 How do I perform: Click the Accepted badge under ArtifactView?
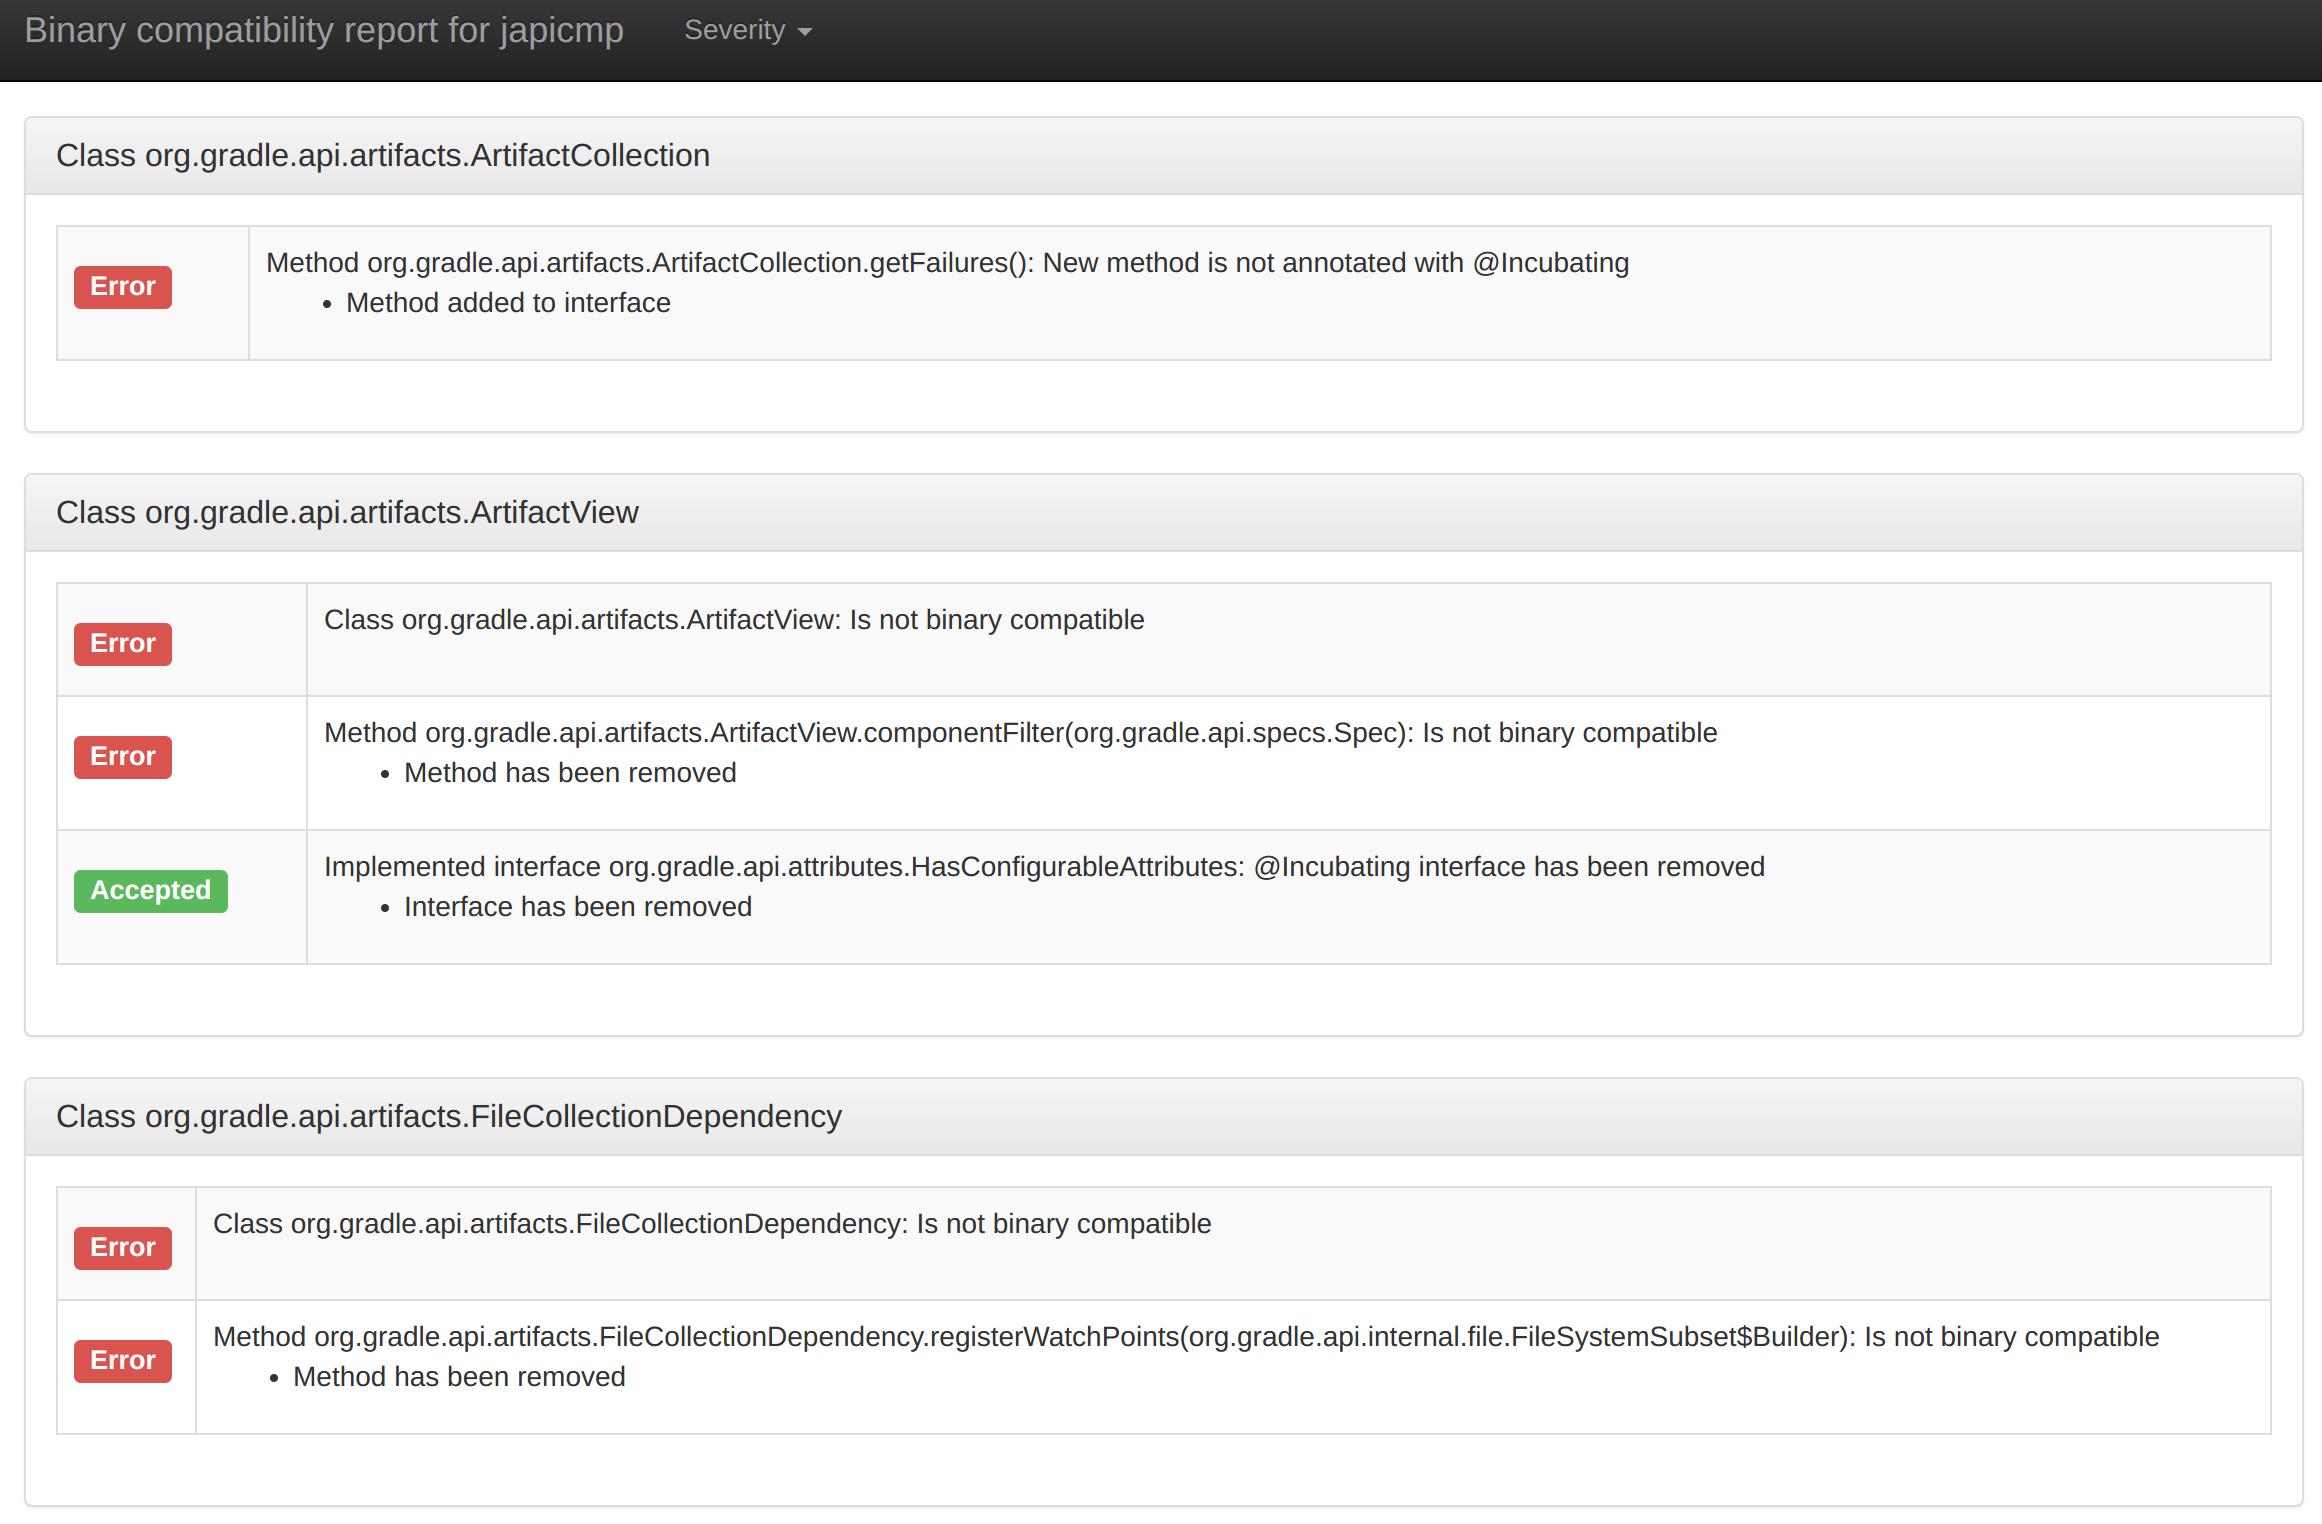[150, 890]
